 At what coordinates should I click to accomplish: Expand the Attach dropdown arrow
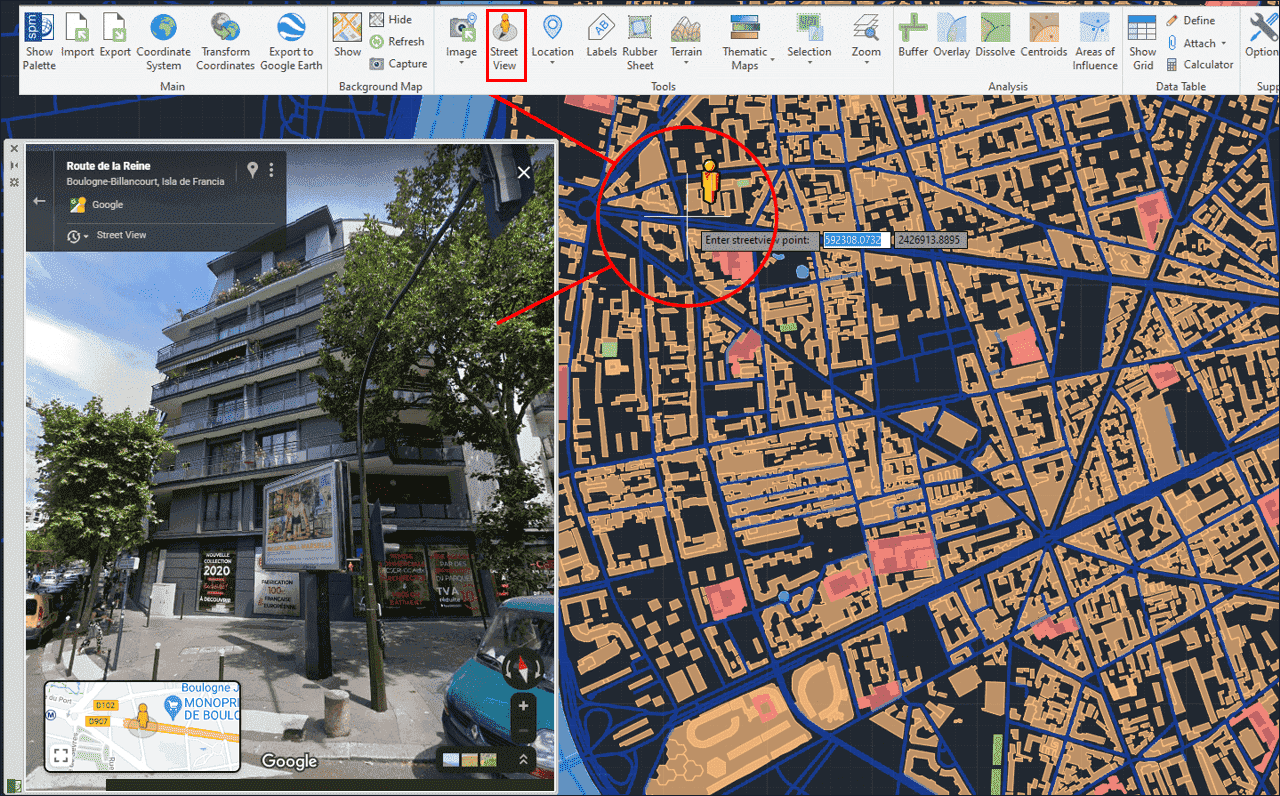[1224, 44]
